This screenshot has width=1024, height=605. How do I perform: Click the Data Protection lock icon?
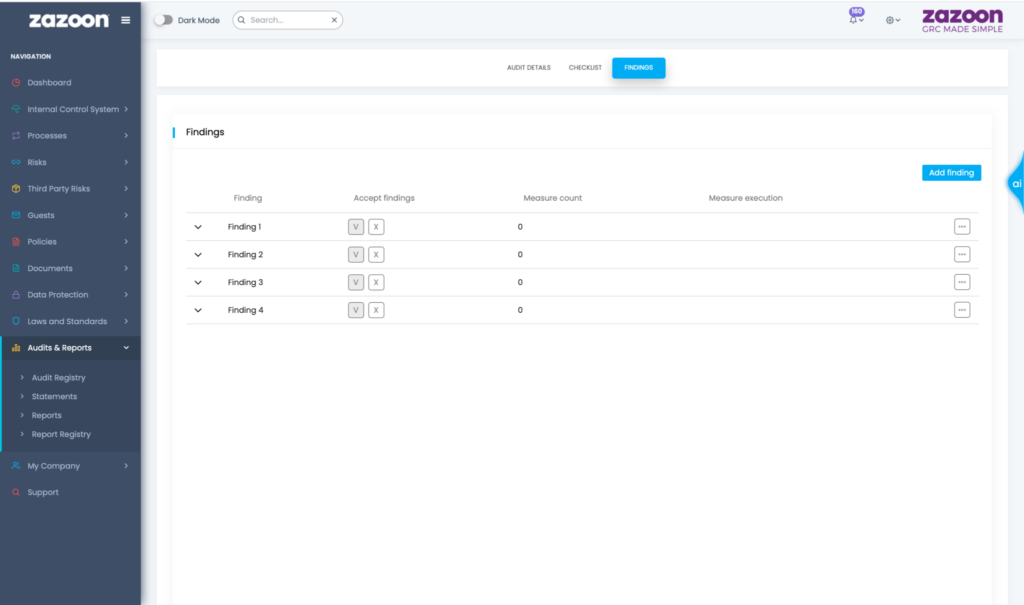(x=16, y=295)
